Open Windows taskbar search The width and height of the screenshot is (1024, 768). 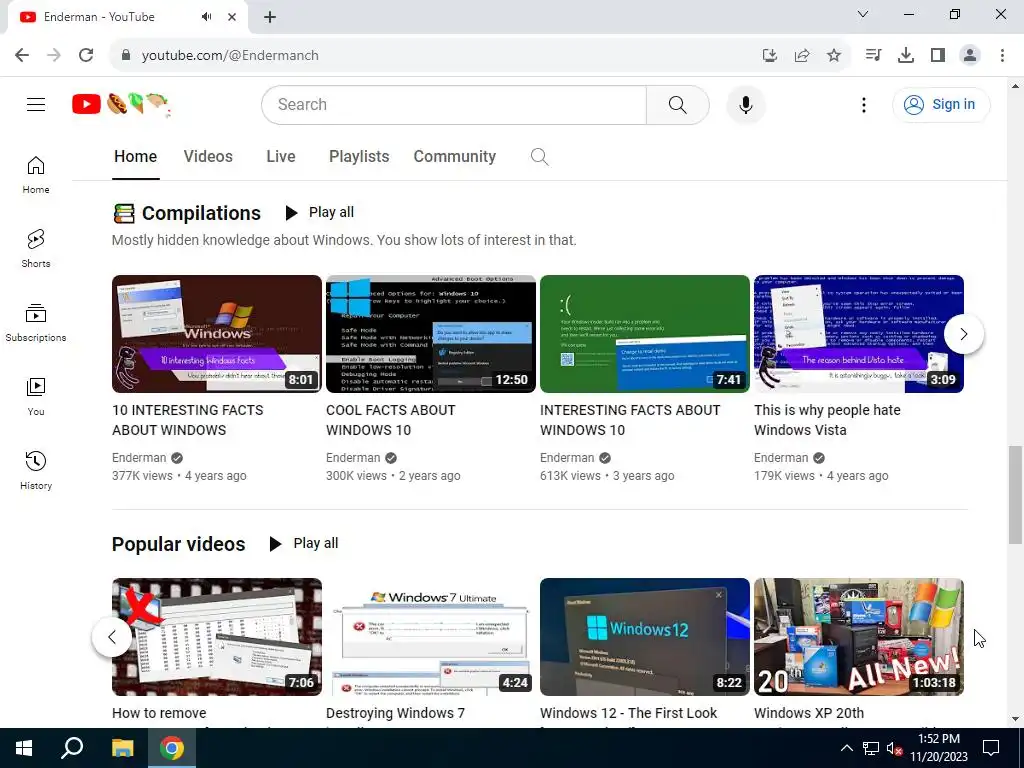[72, 748]
